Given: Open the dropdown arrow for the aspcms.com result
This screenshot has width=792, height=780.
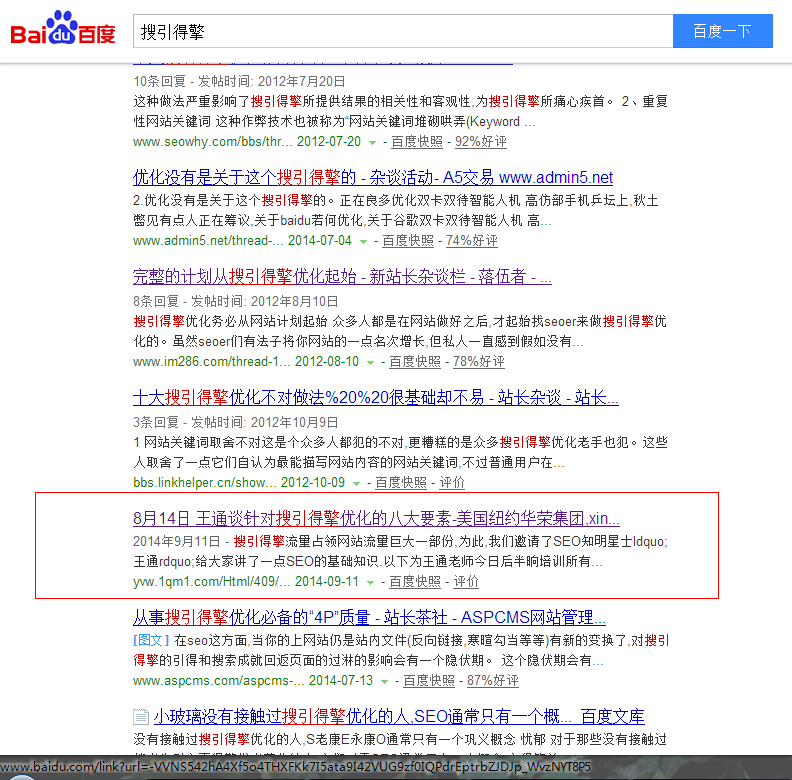Looking at the screenshot, I should coord(384,681).
